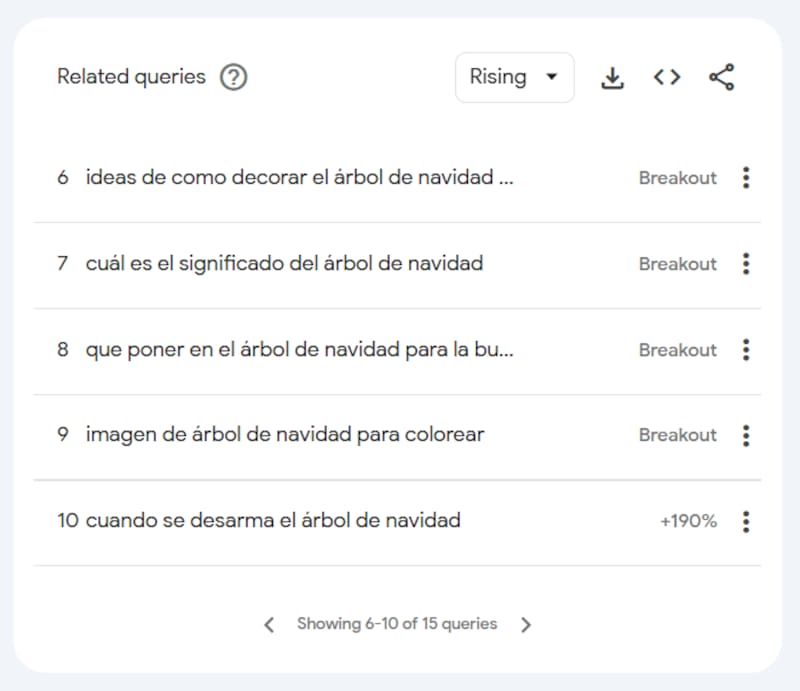Share the Related queries card
This screenshot has height=691, width=800.
(x=721, y=76)
